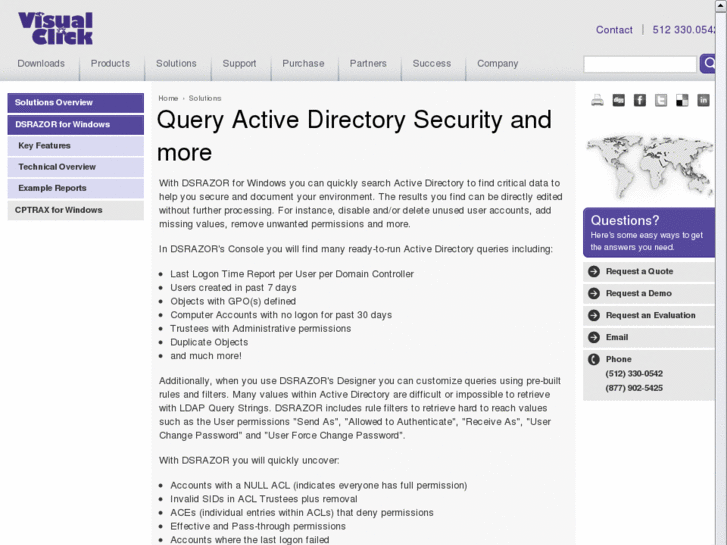Go to Solutions in the breadcrumb
Screen dimensions: 727x545
click(x=205, y=98)
